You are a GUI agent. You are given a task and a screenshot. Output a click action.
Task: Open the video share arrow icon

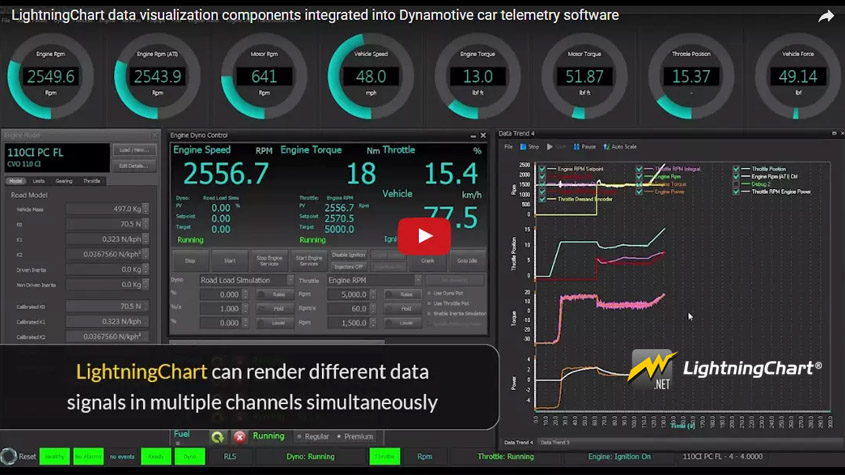[x=826, y=17]
